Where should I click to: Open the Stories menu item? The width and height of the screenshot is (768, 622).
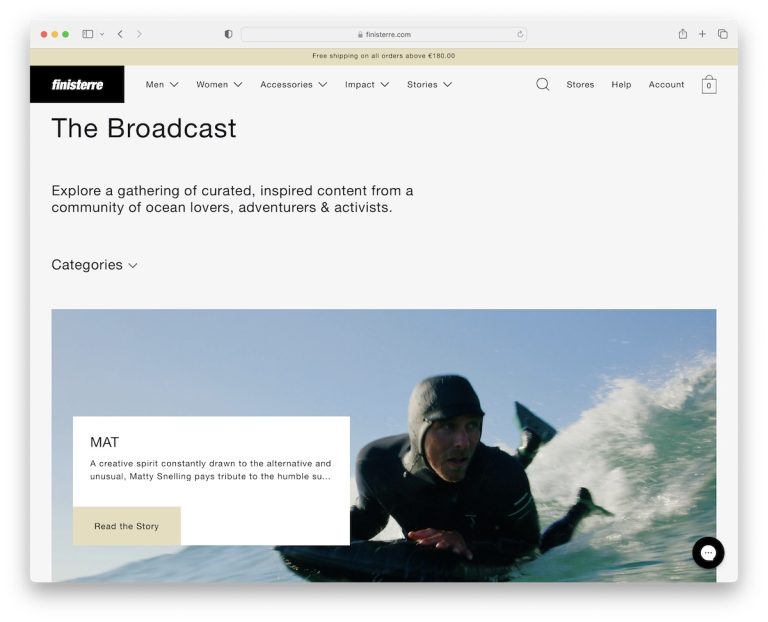click(x=429, y=85)
